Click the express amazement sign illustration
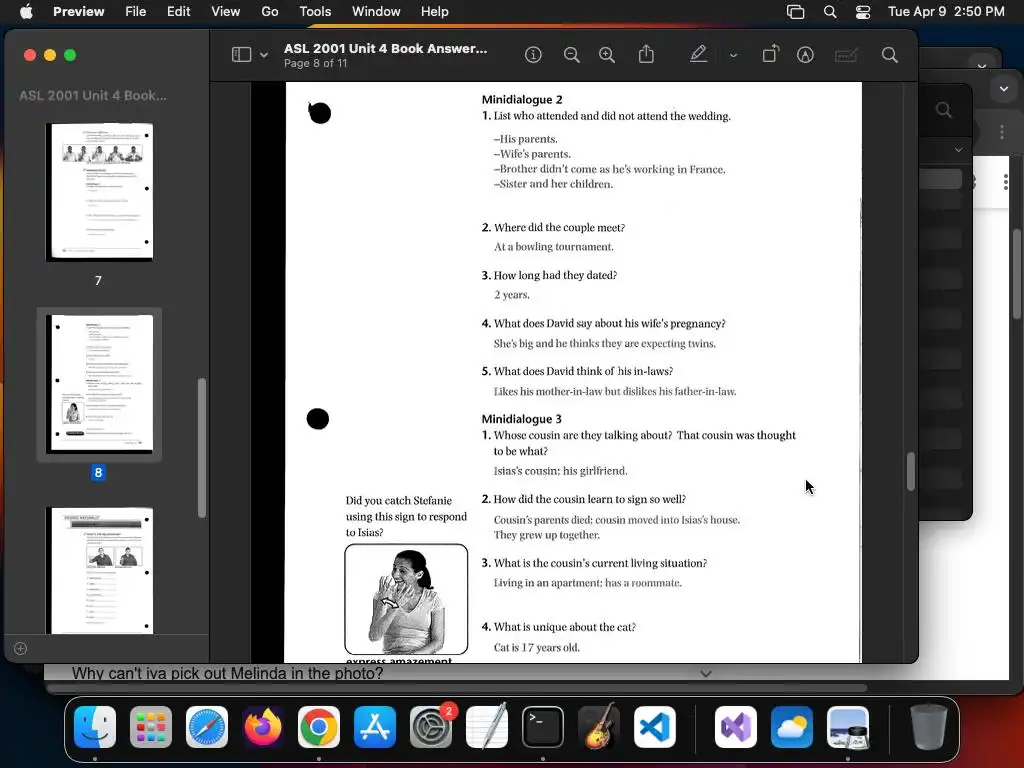This screenshot has height=768, width=1024. [x=406, y=599]
